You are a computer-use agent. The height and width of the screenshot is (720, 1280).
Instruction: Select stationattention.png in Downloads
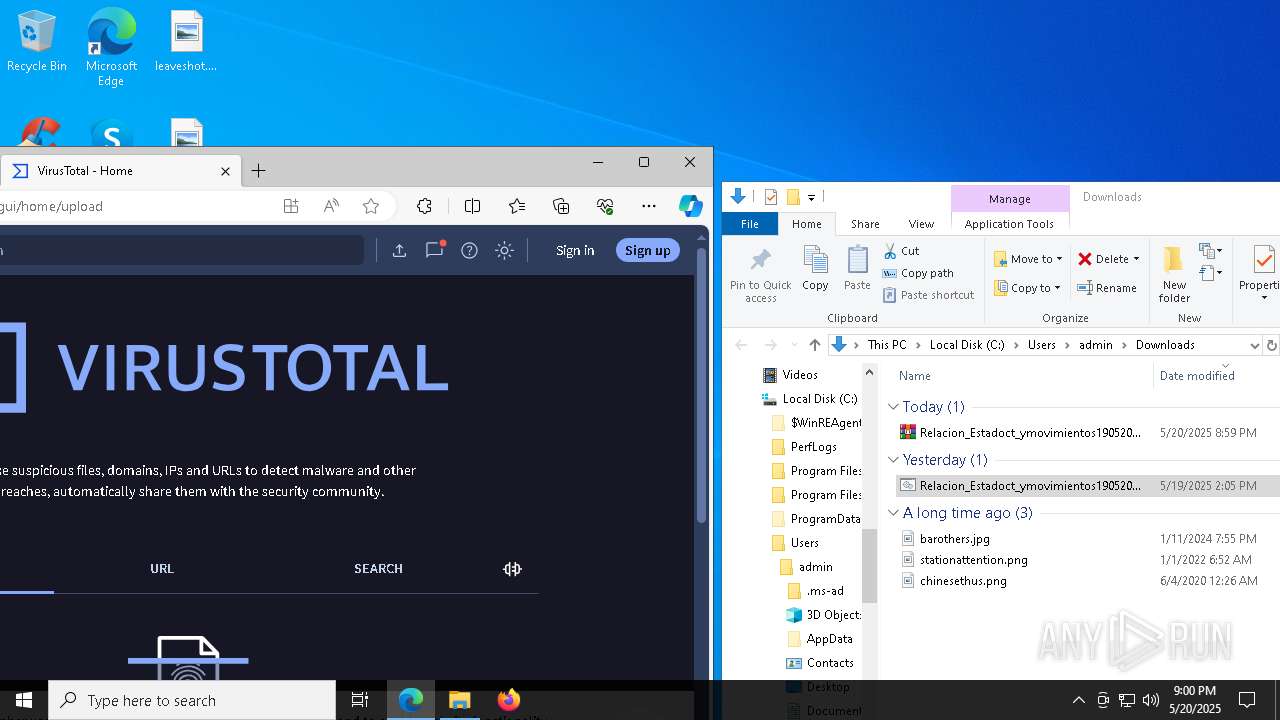973,560
